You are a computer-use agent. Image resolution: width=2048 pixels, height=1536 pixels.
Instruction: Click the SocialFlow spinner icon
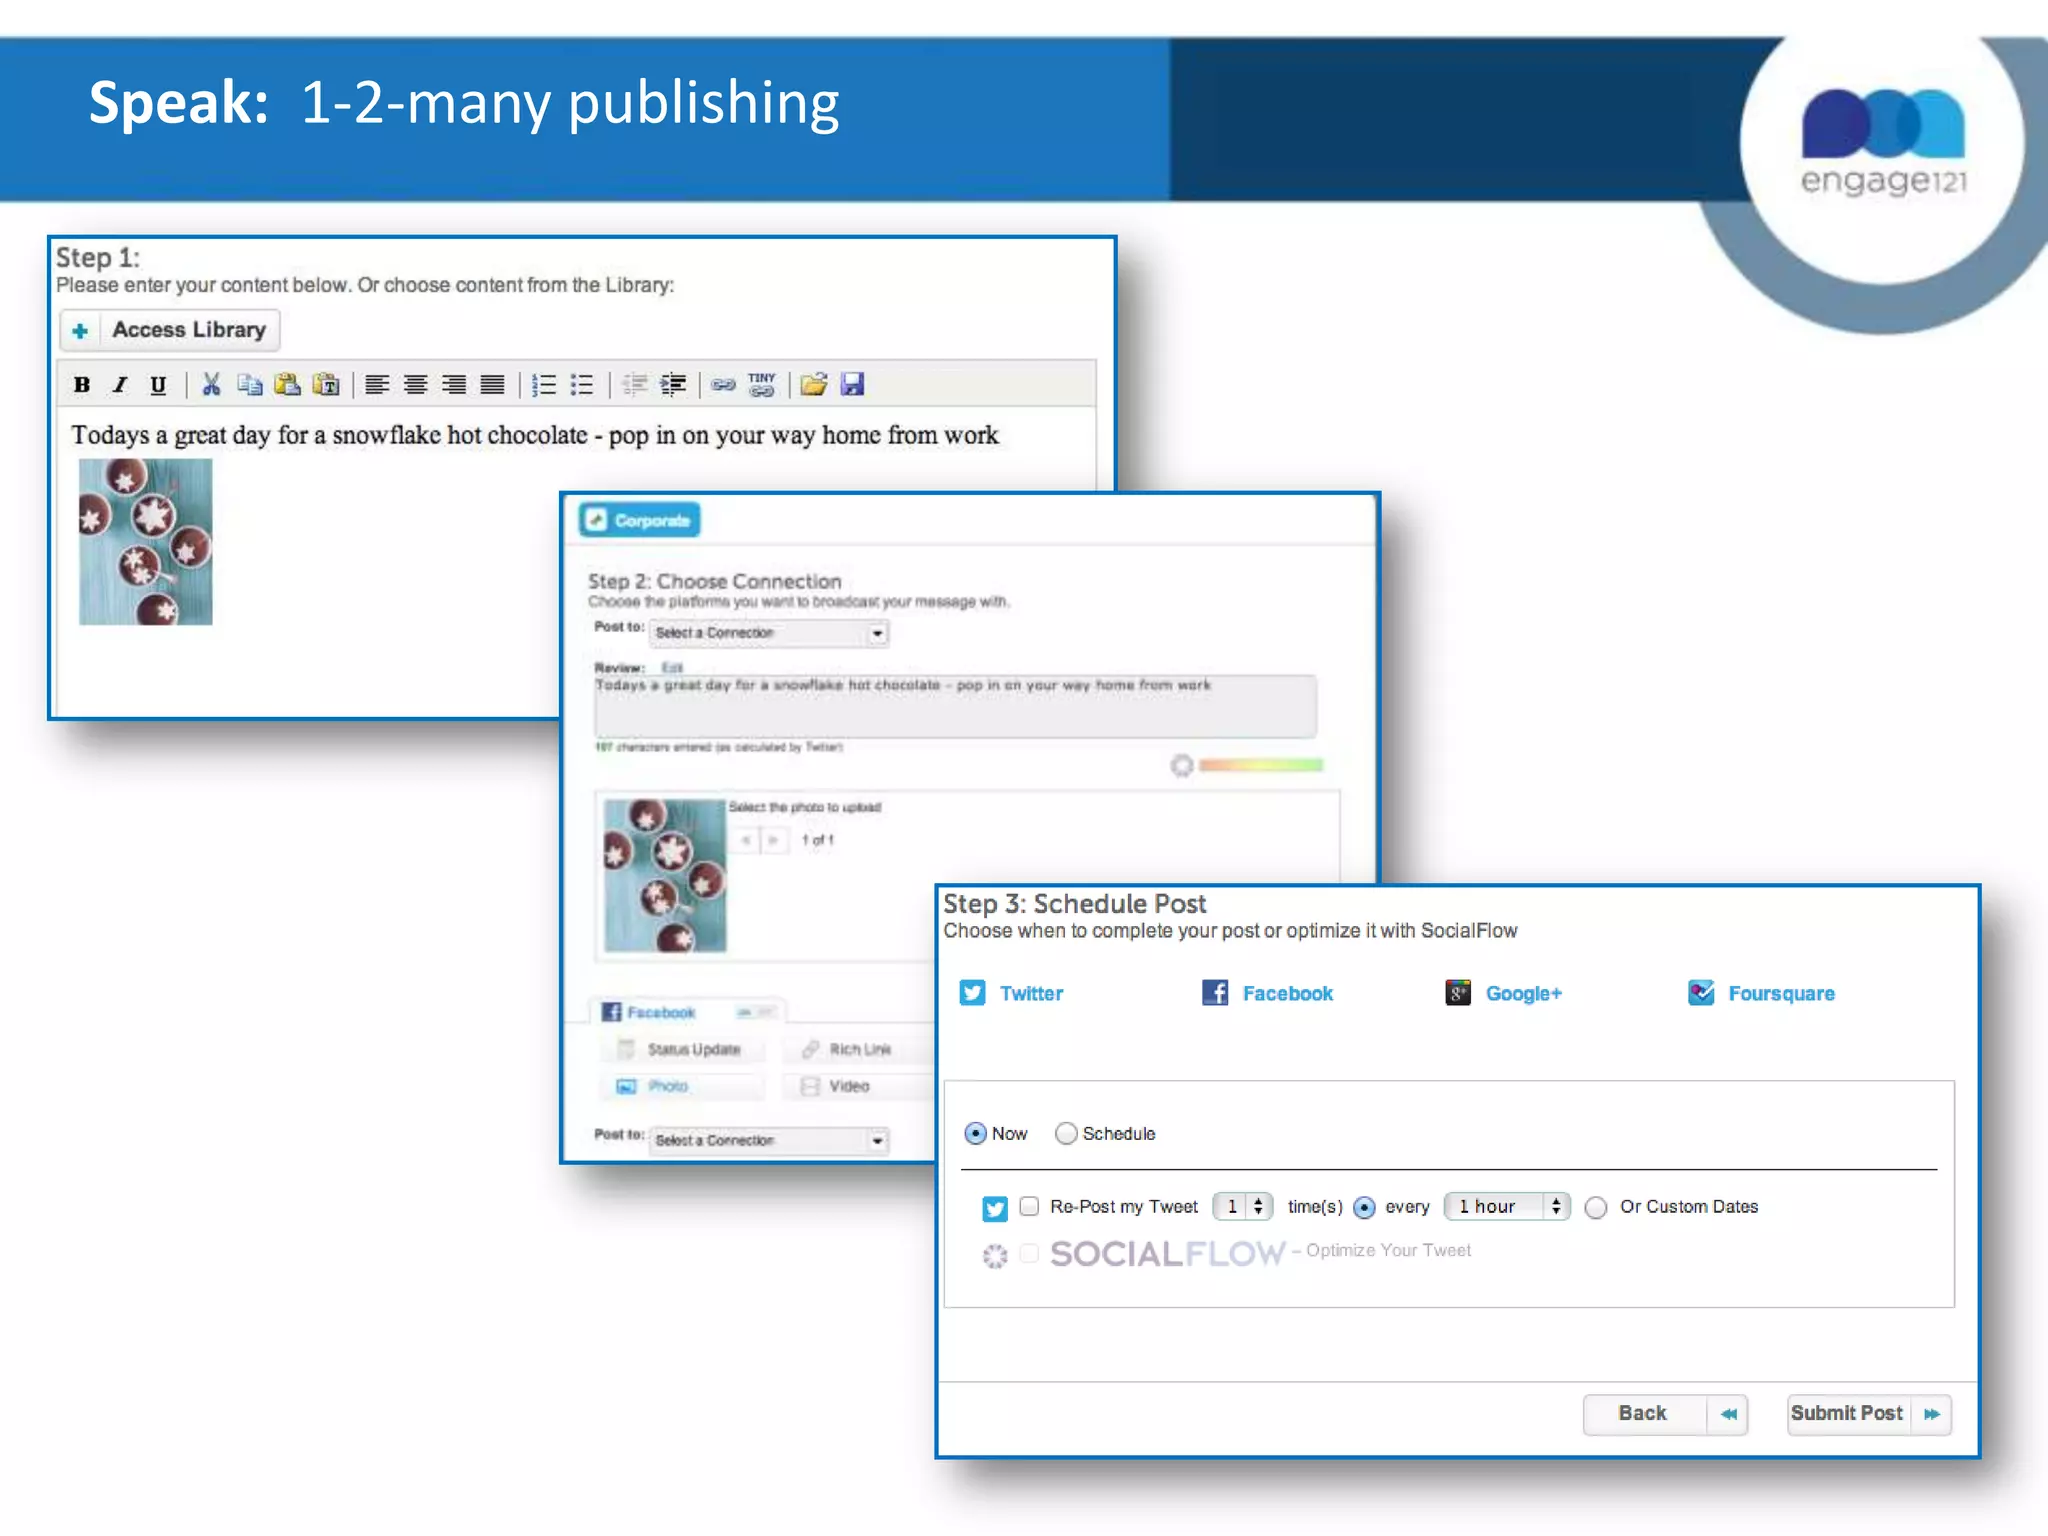(994, 1255)
